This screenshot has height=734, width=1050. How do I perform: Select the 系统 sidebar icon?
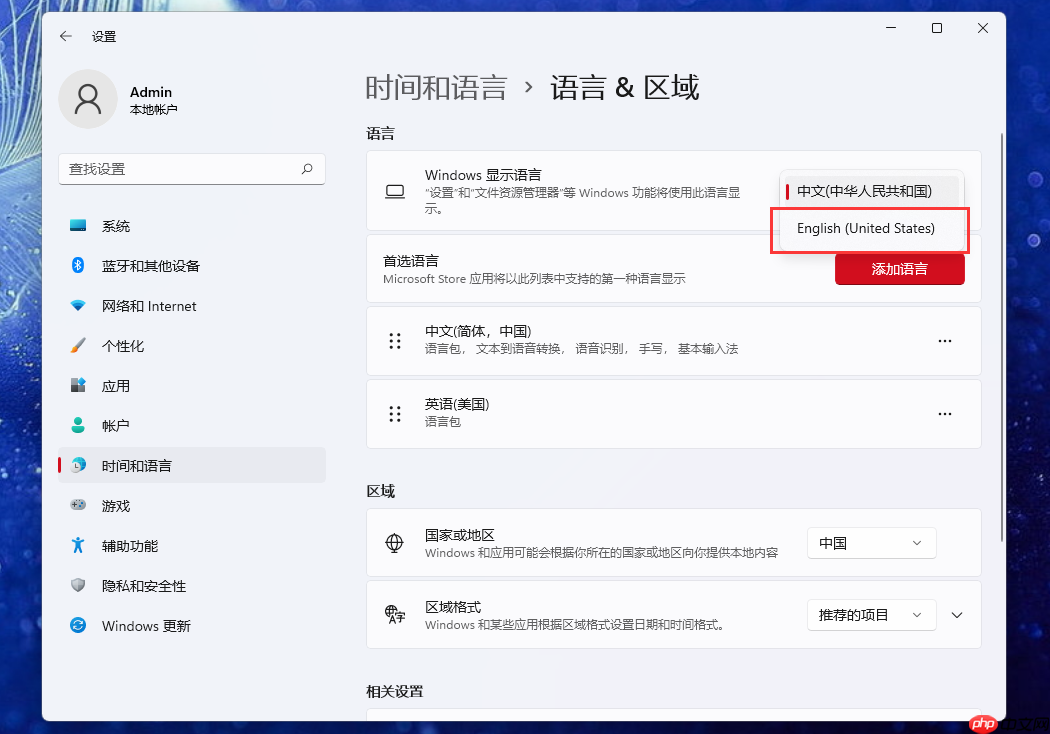click(116, 225)
